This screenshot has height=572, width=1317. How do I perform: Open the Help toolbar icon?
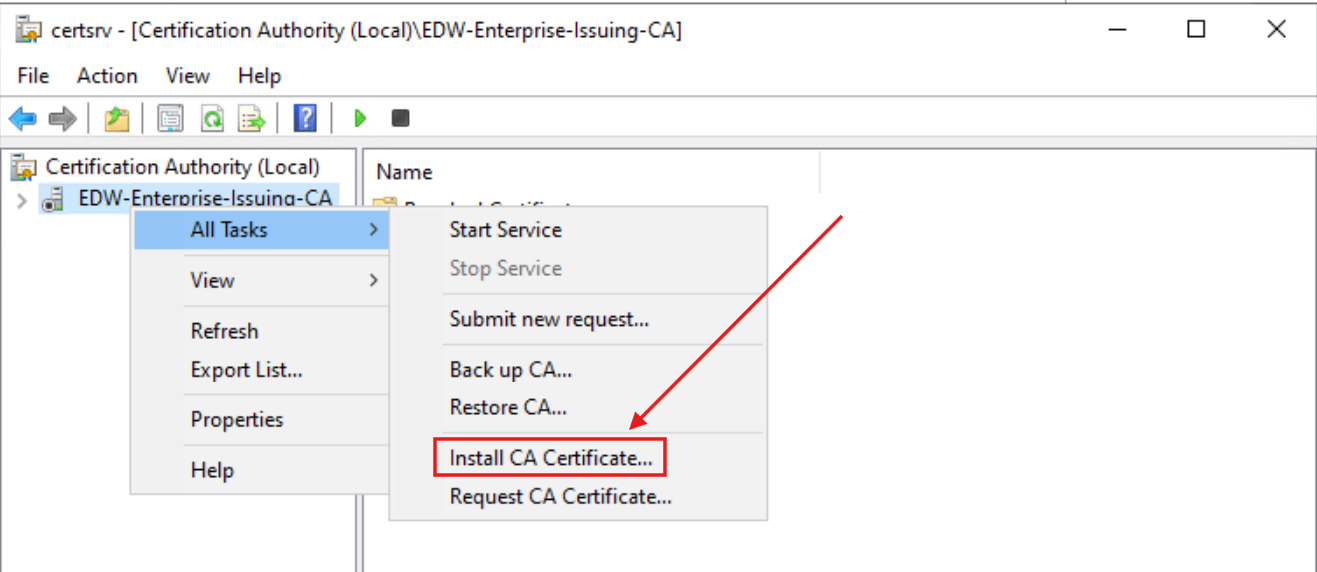coord(305,119)
